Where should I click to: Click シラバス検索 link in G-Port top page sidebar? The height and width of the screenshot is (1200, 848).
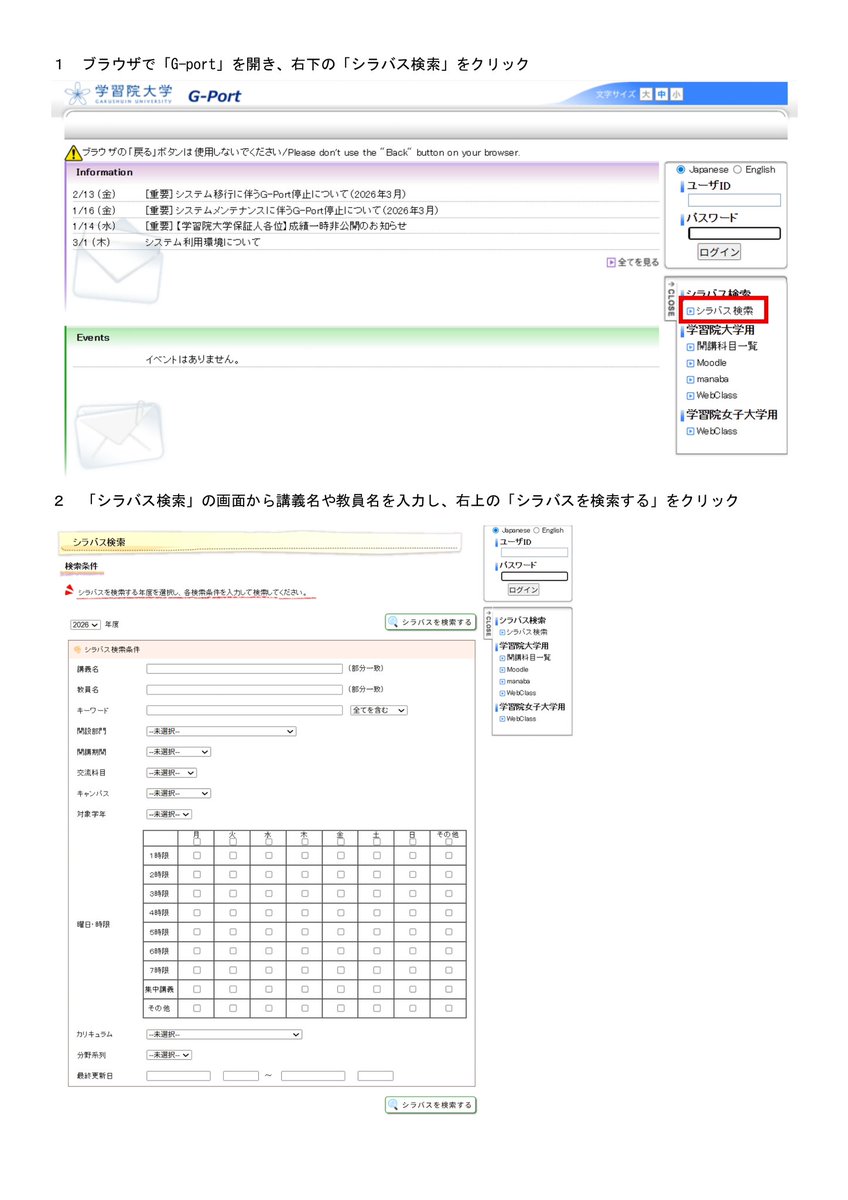point(725,312)
